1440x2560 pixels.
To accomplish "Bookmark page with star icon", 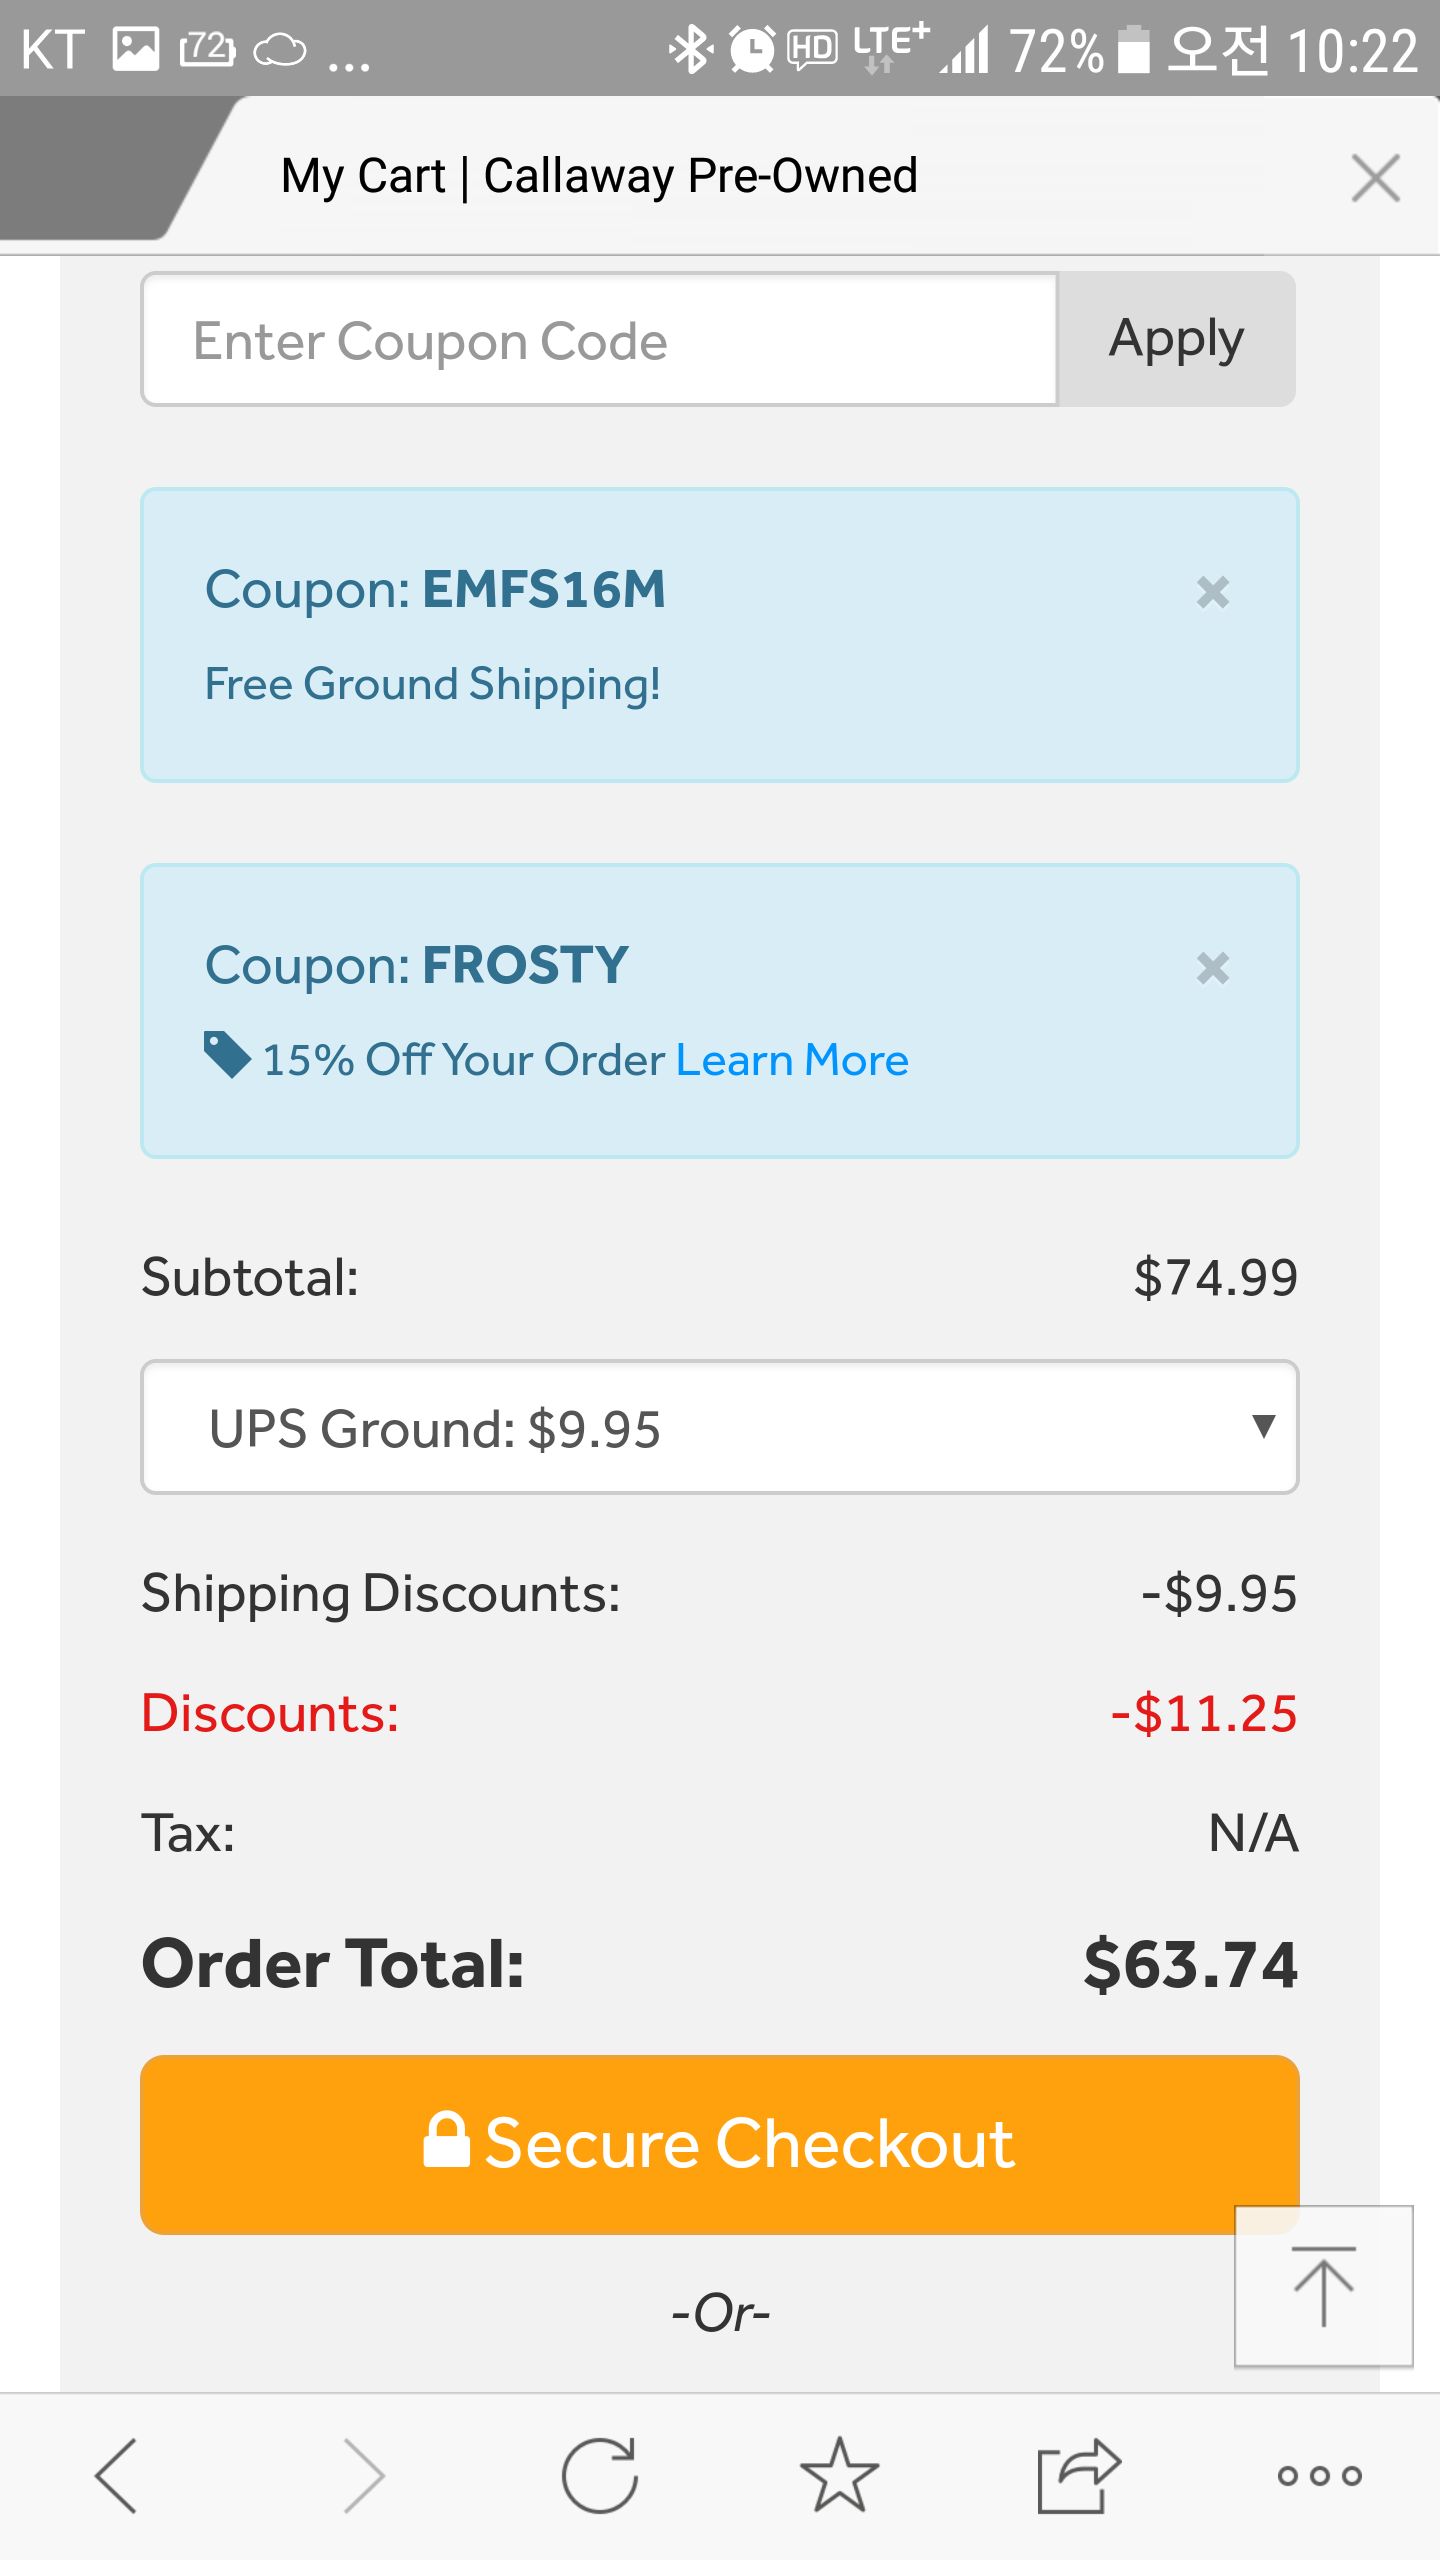I will pos(839,2476).
